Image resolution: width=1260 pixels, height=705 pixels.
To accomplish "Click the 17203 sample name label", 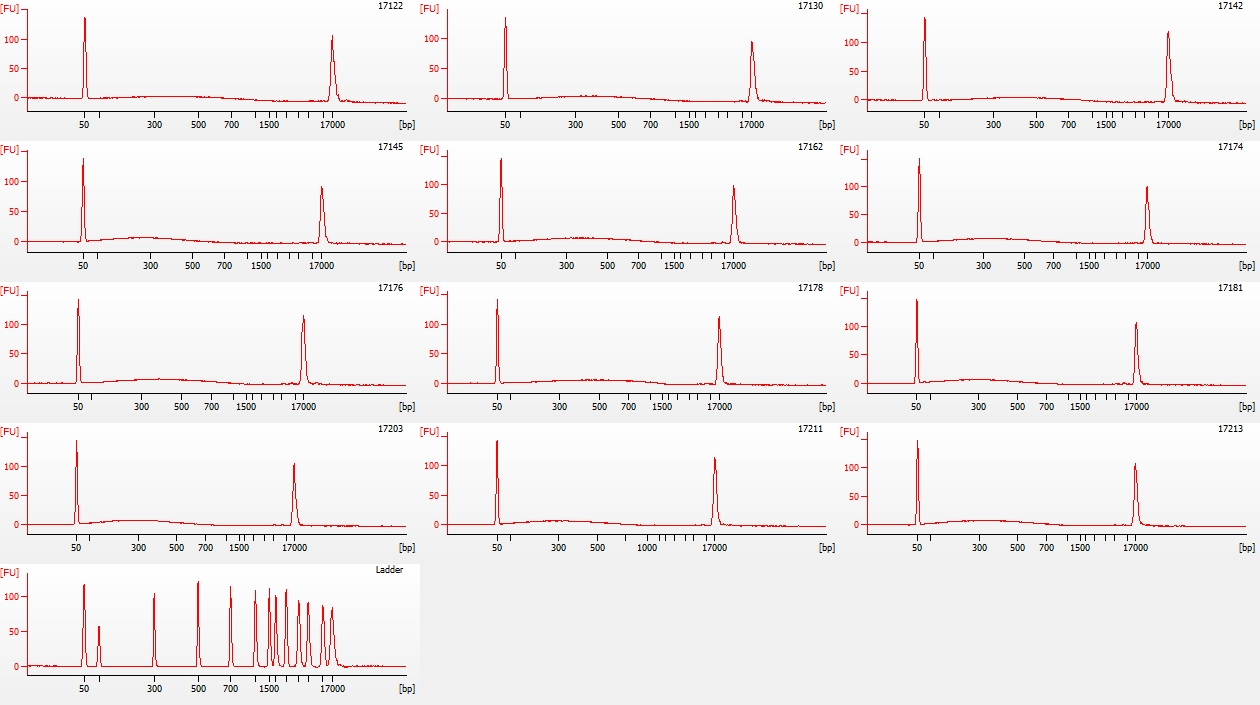I will pos(390,429).
